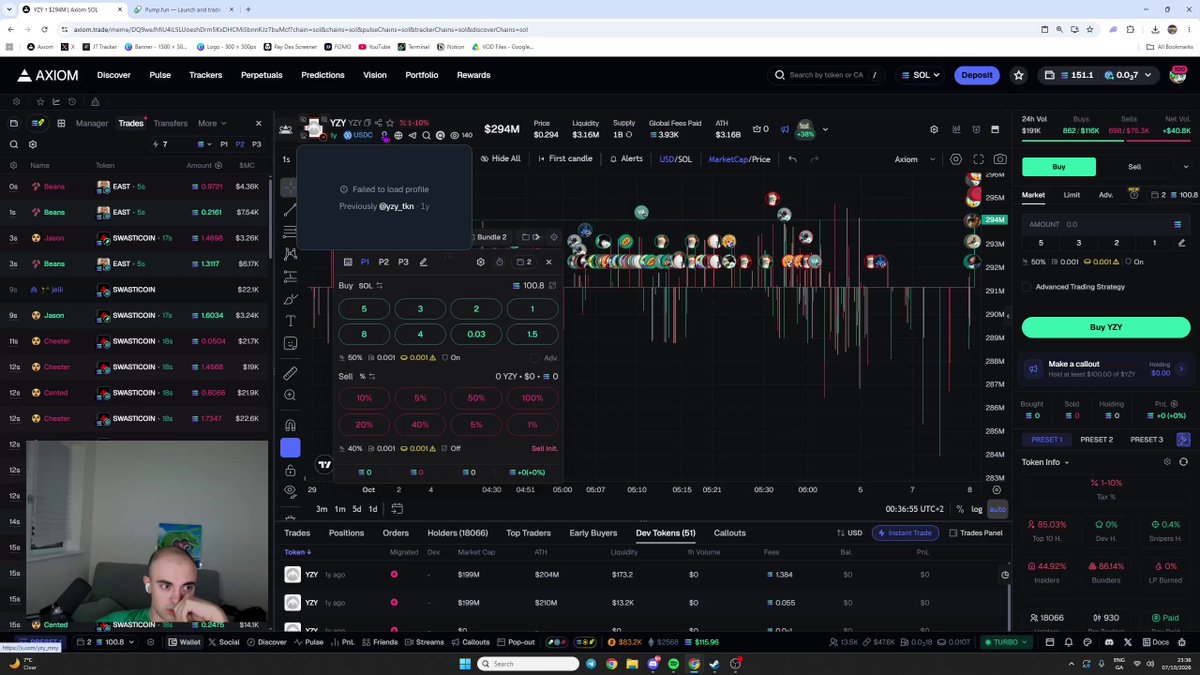Screen dimensions: 1200x675
Task: Open tracker settings gear beside the search icon
Action: 33,144
